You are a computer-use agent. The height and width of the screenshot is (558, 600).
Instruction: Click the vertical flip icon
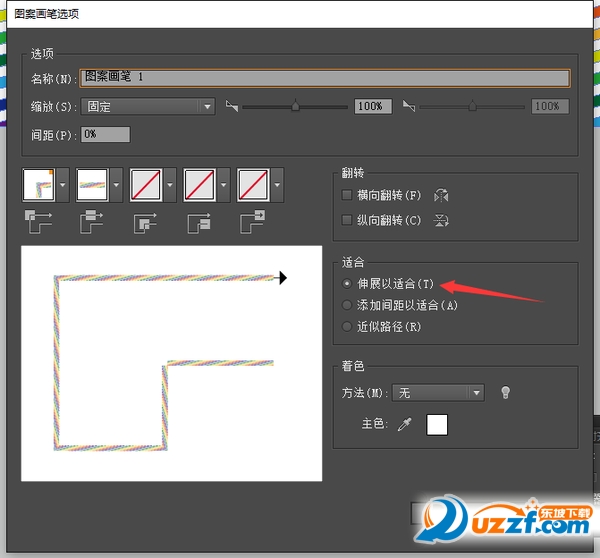click(x=441, y=220)
